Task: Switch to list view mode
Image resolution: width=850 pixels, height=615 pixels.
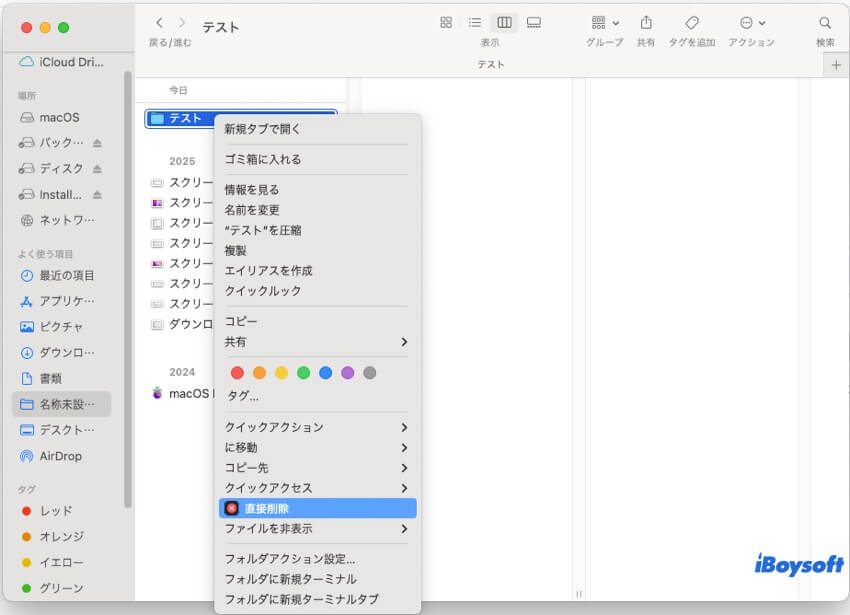Action: pos(474,21)
